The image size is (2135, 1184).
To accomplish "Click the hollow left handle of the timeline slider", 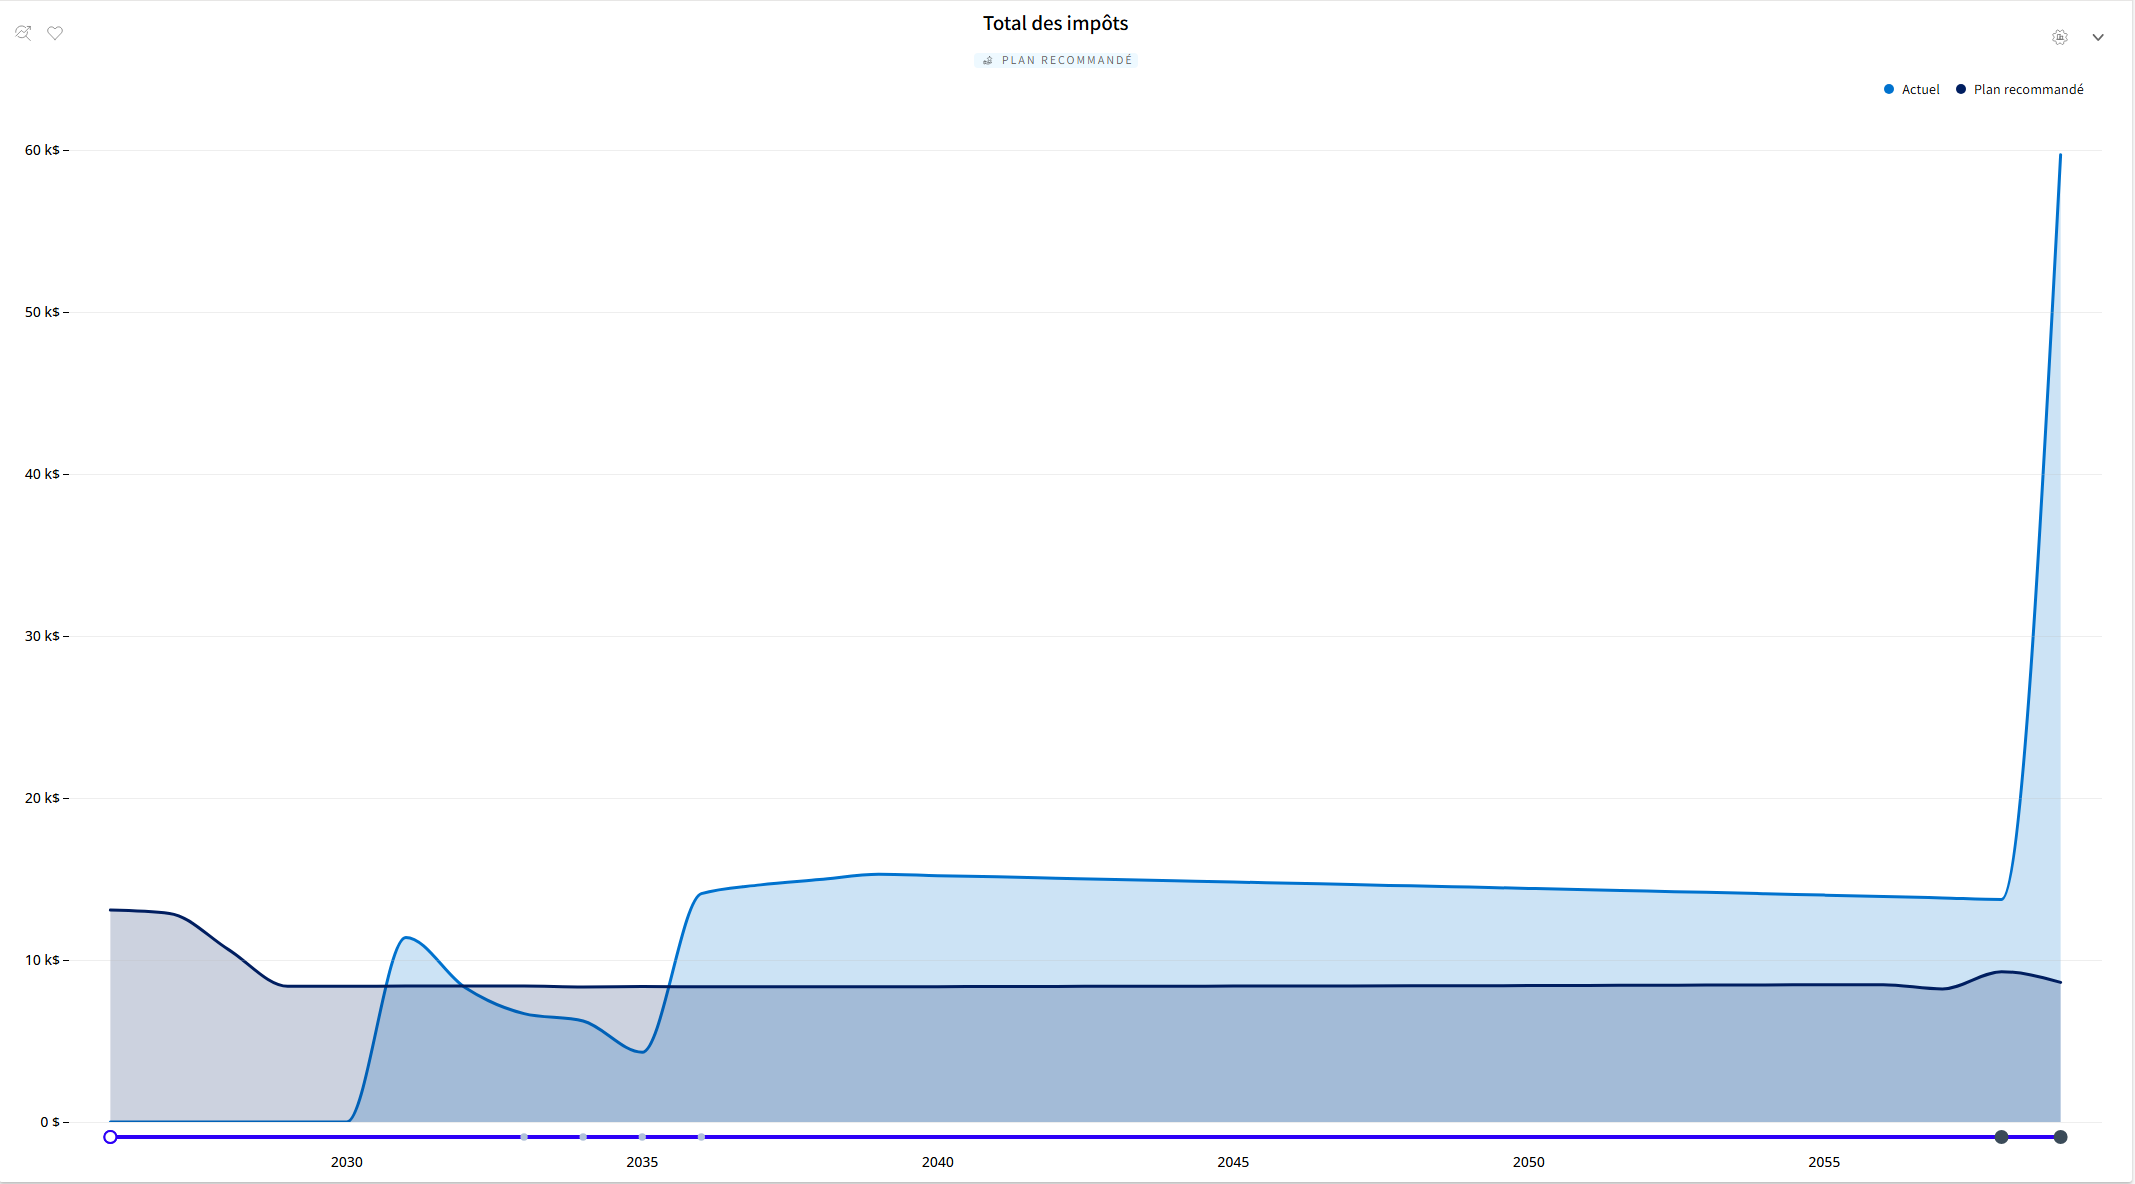I will pos(111,1137).
